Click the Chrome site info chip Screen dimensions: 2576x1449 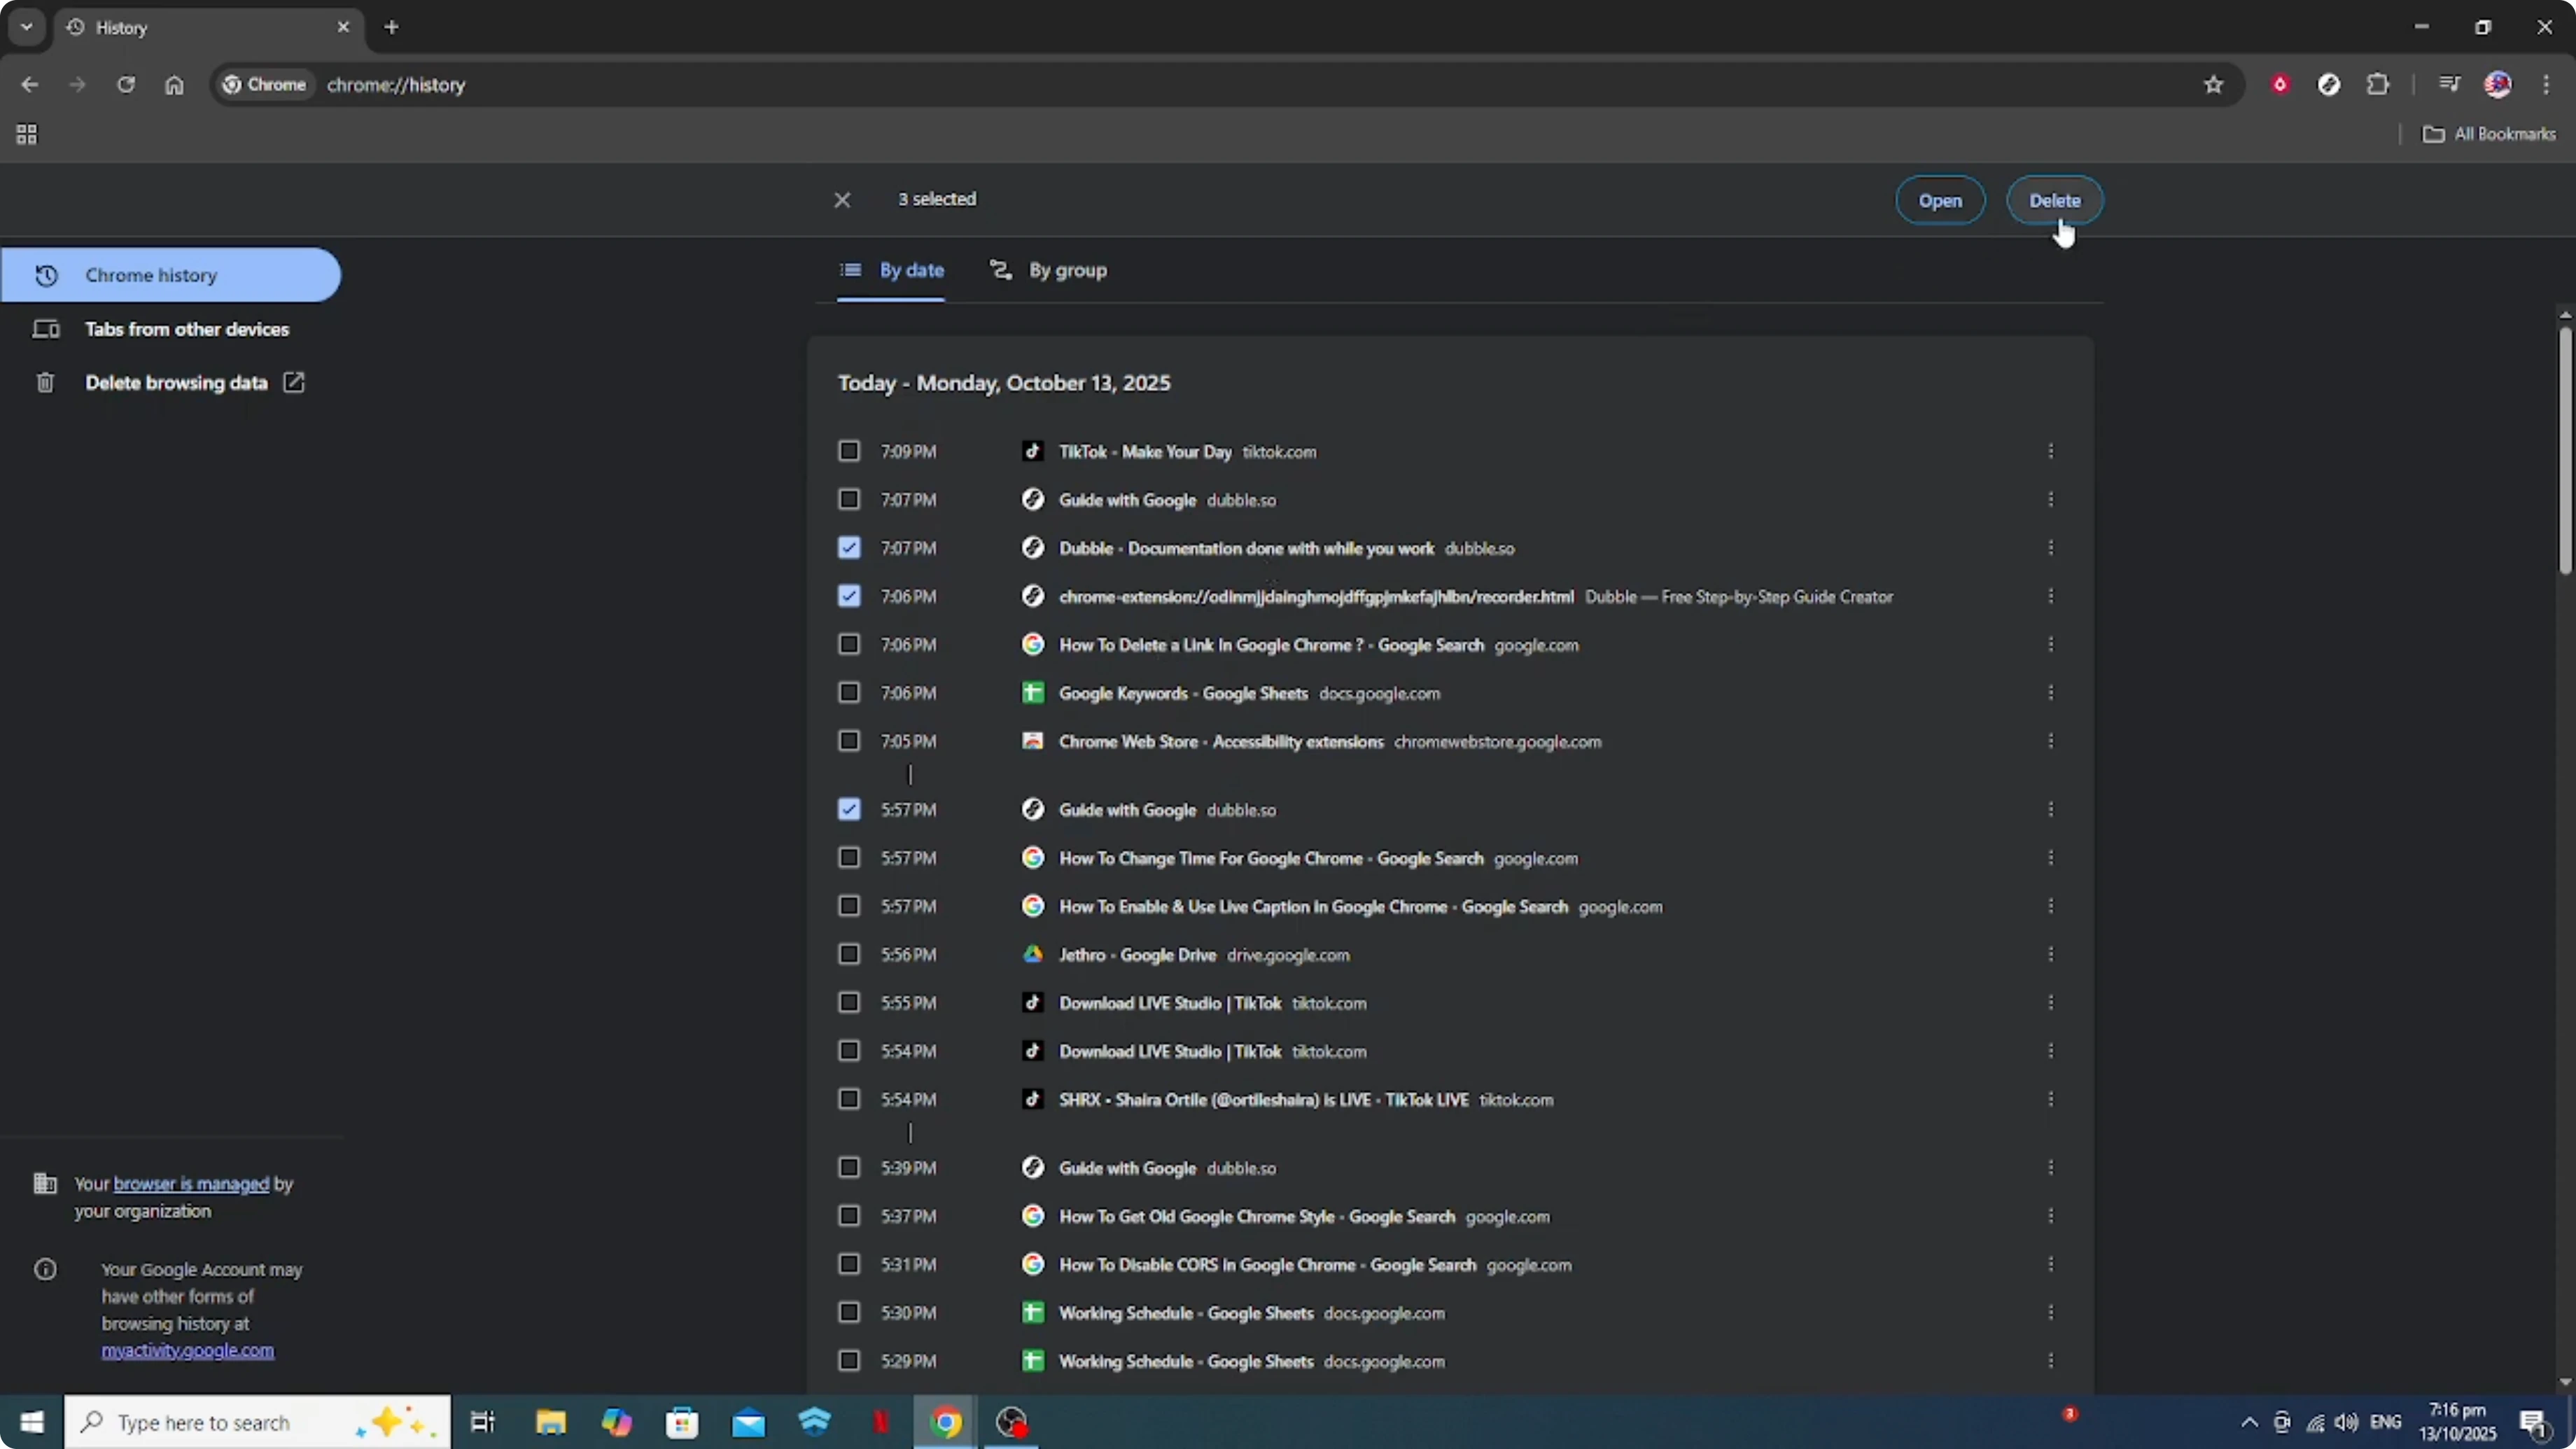[265, 85]
